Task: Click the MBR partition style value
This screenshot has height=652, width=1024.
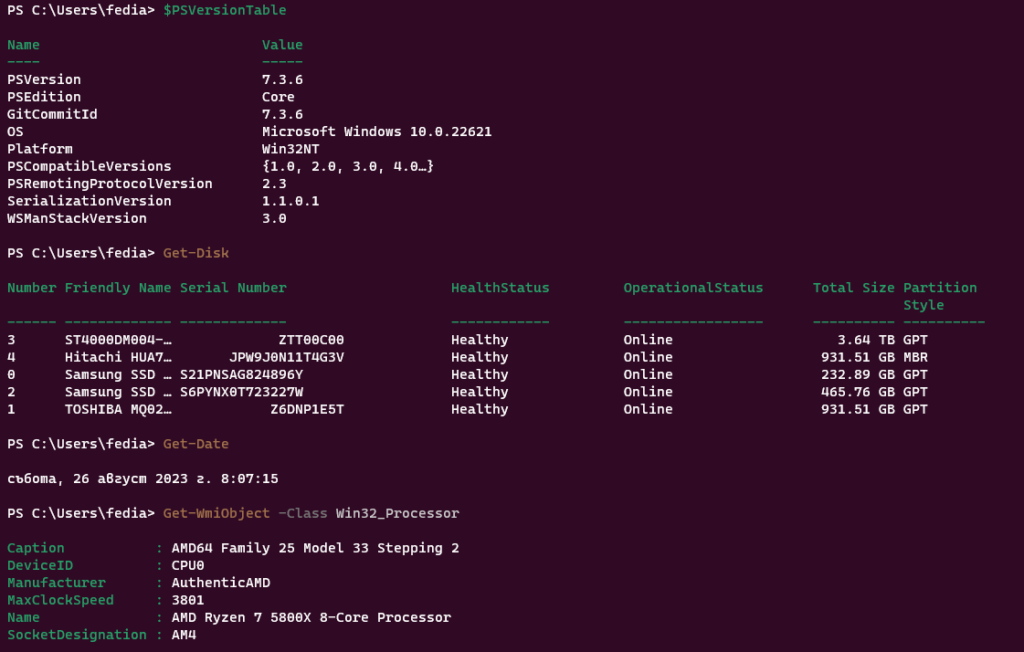Action: [916, 357]
